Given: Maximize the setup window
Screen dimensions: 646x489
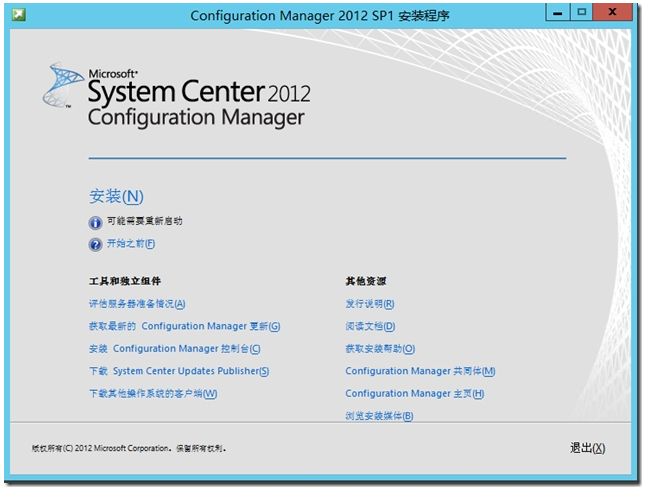Looking at the screenshot, I should [x=581, y=12].
